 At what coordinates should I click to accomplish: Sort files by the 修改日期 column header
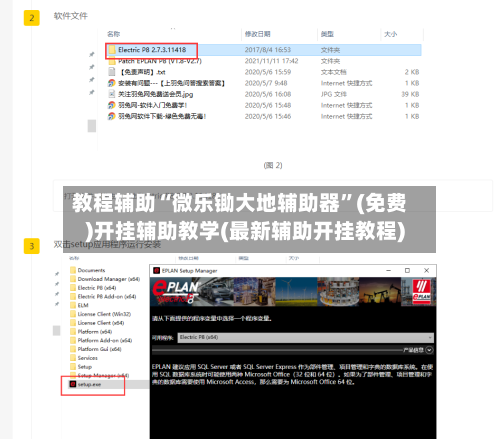pos(257,34)
